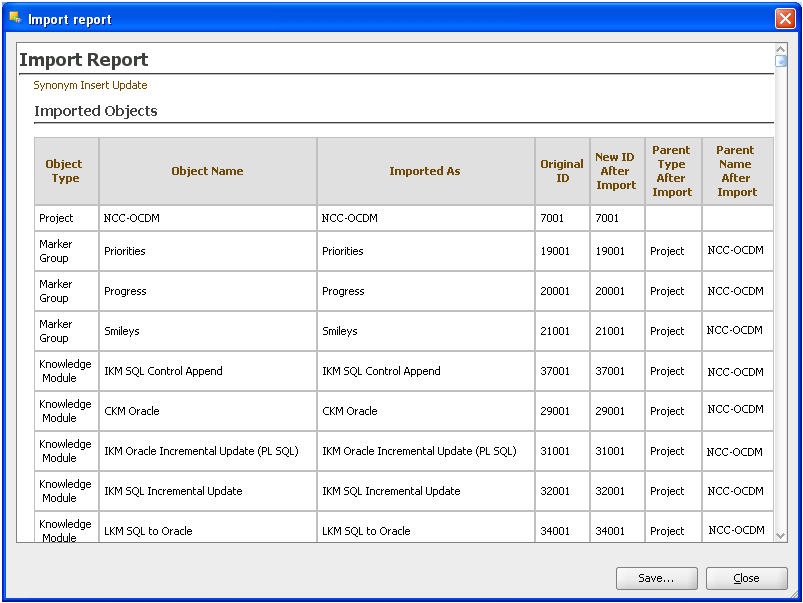The image size is (803, 603).
Task: Click the Parent Type After Import header
Action: [x=671, y=171]
